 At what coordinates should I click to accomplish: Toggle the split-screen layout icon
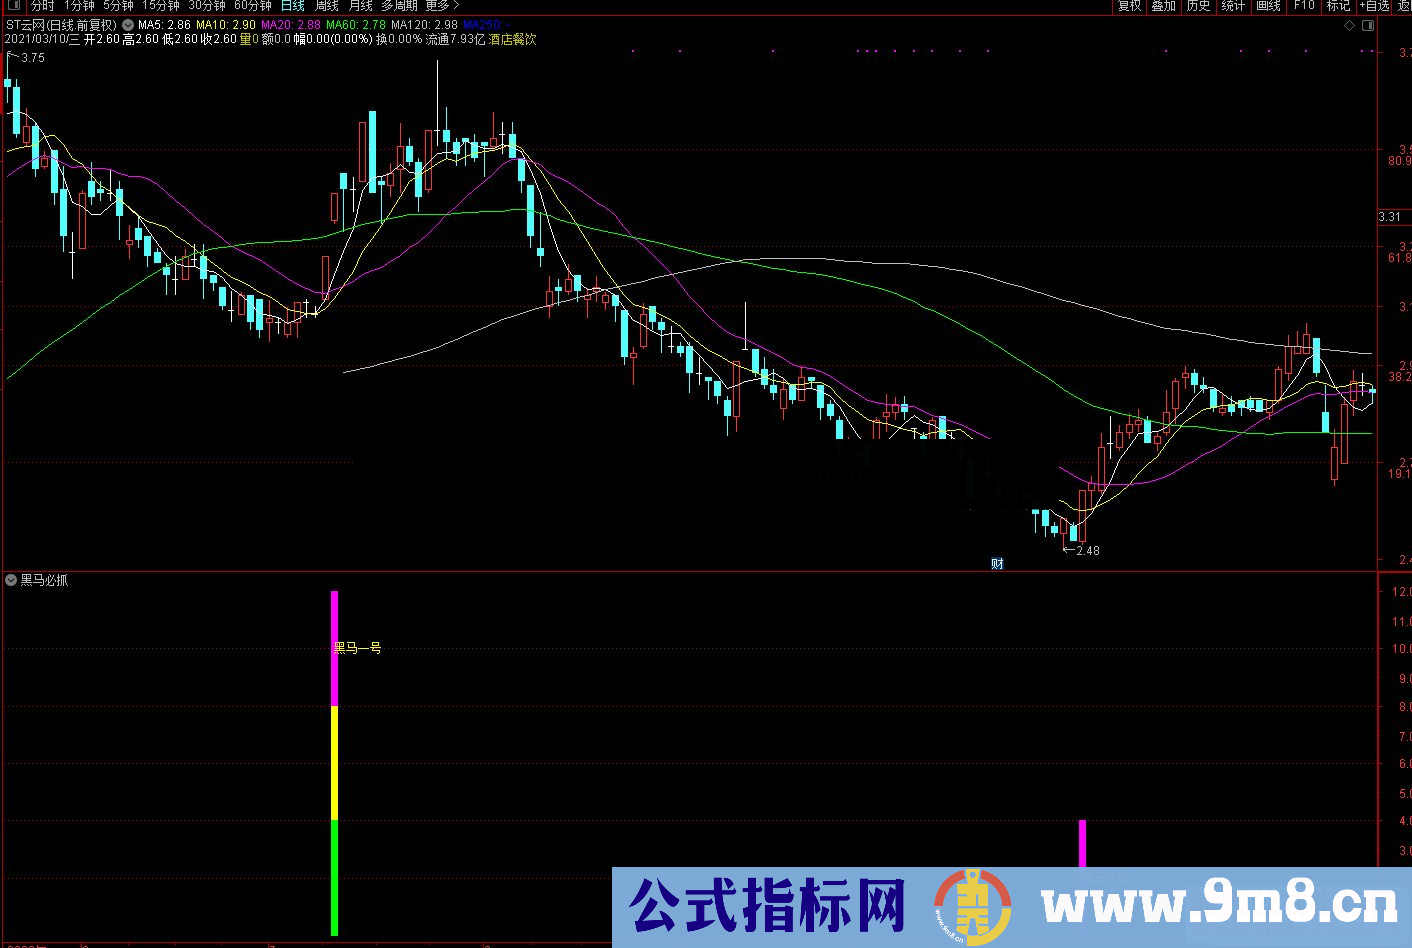tap(1369, 25)
